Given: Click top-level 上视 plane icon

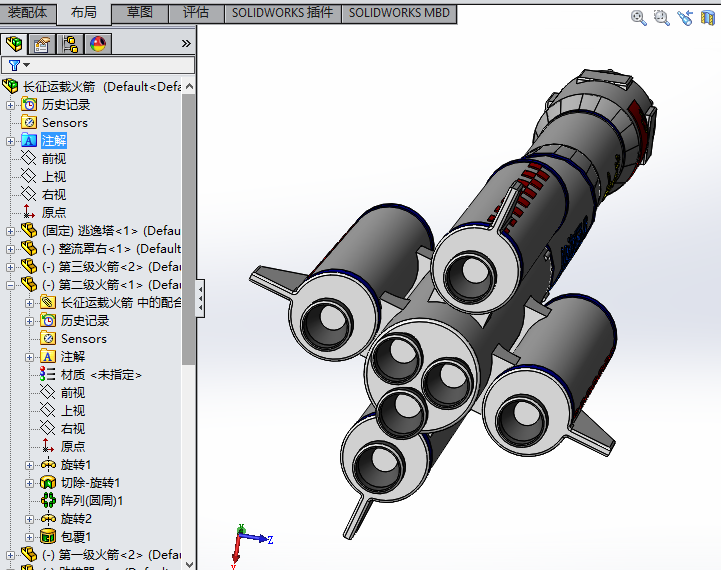Looking at the screenshot, I should pos(29,176).
